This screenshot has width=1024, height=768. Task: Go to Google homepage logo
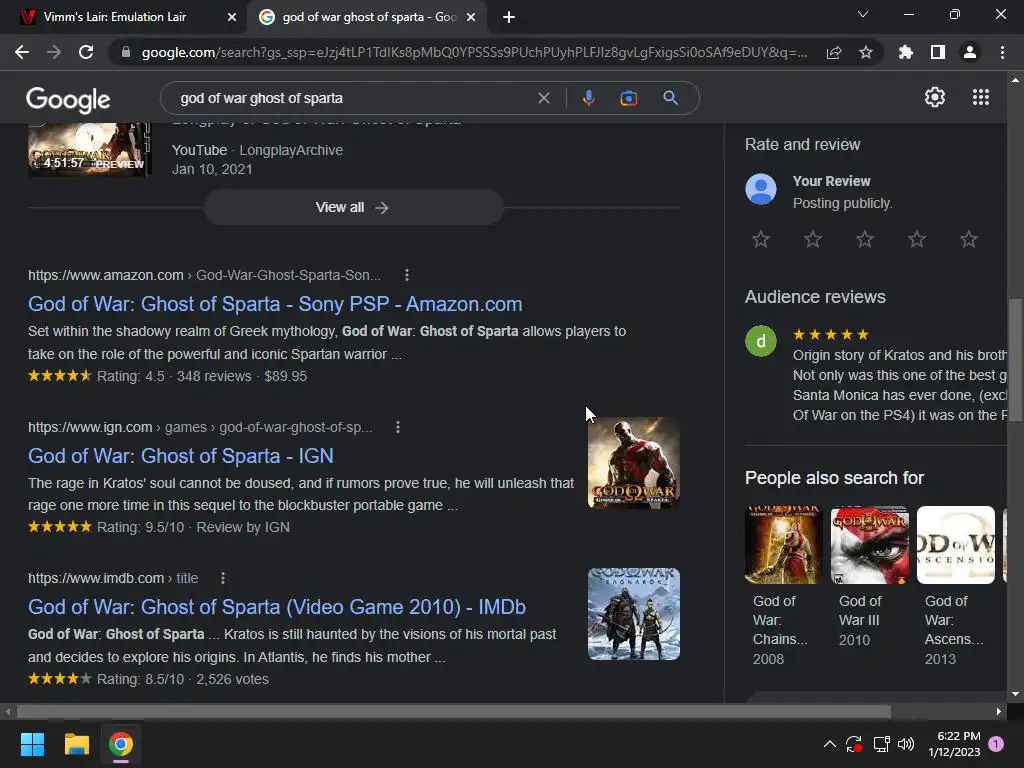point(68,99)
